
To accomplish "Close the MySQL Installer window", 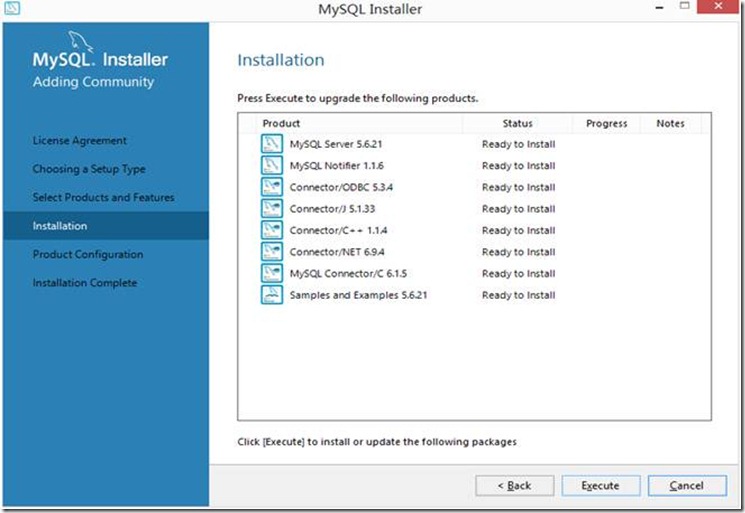I will tap(718, 6).
